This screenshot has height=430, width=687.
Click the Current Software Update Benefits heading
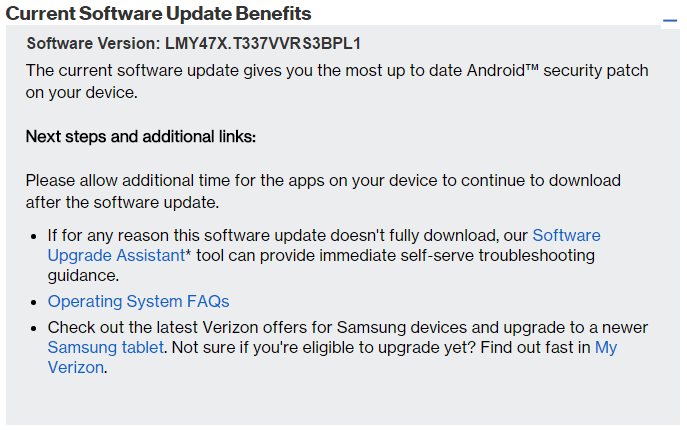159,13
